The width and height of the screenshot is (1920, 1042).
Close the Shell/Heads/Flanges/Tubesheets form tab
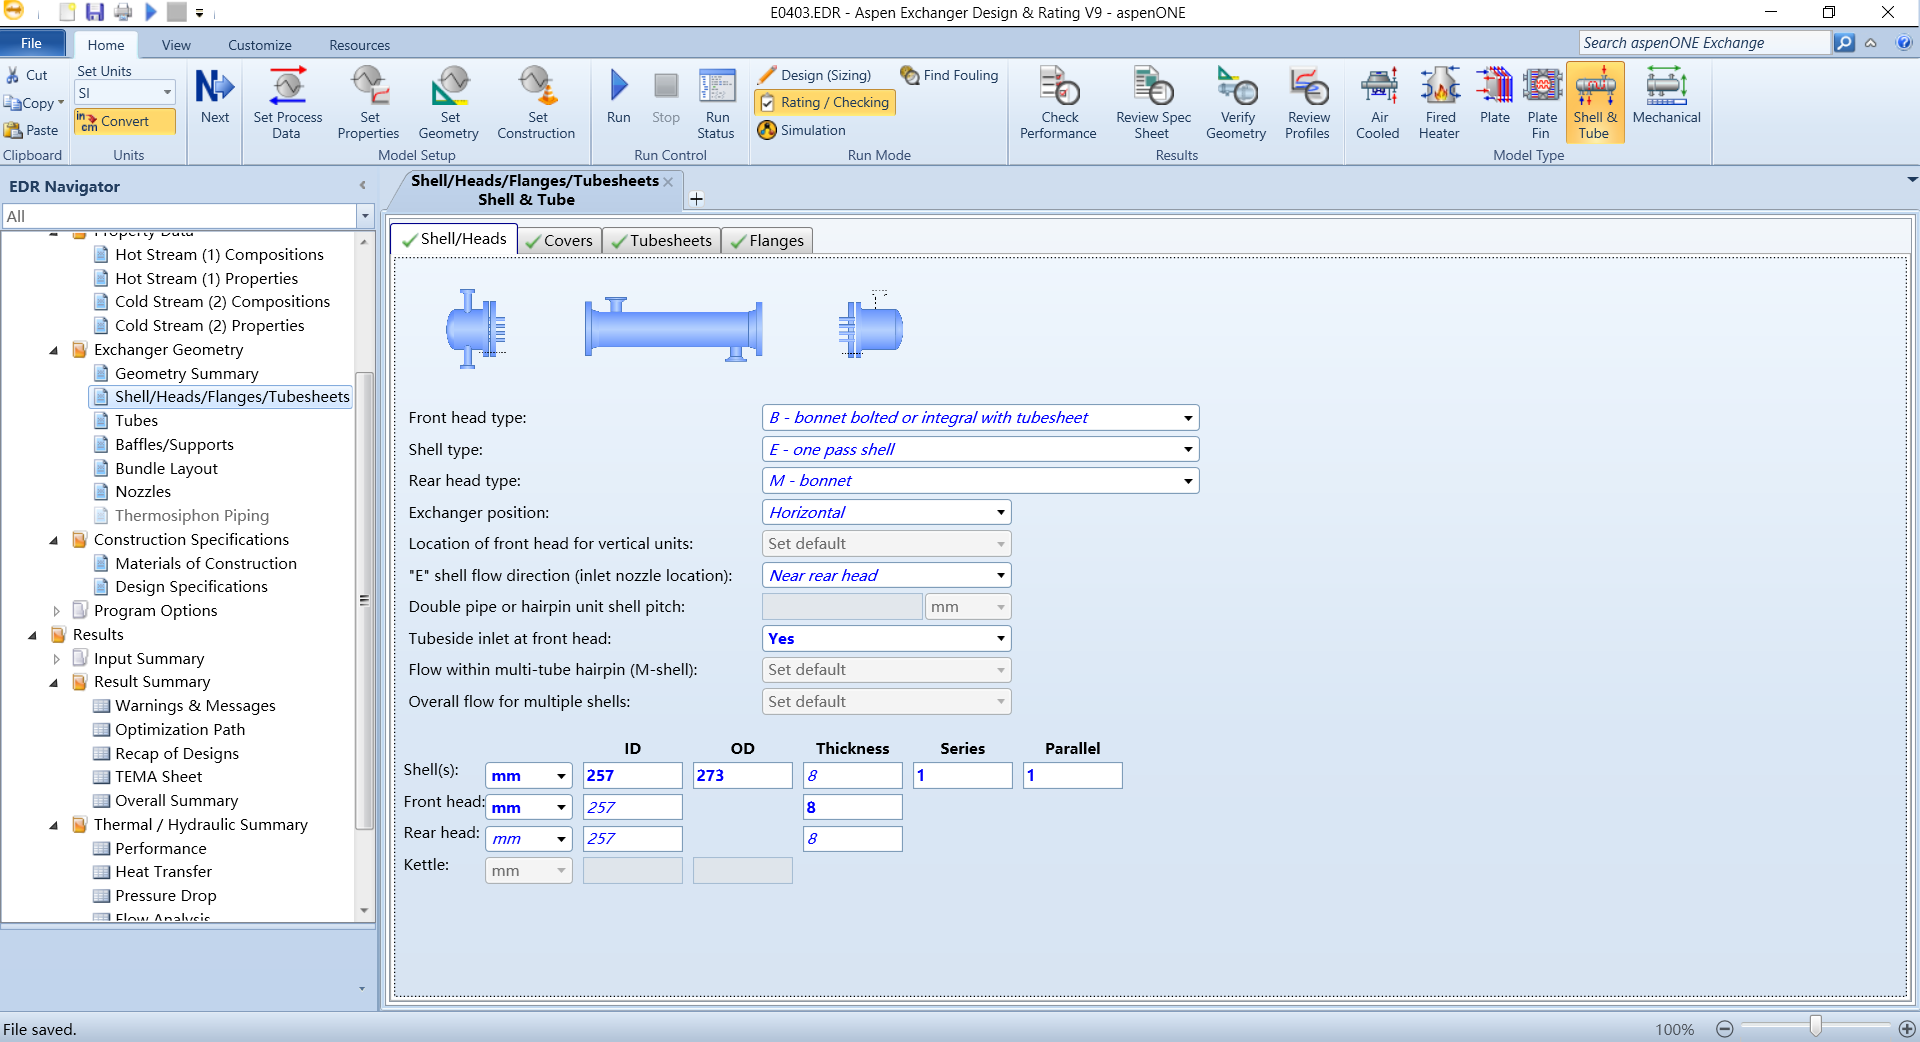click(x=668, y=181)
